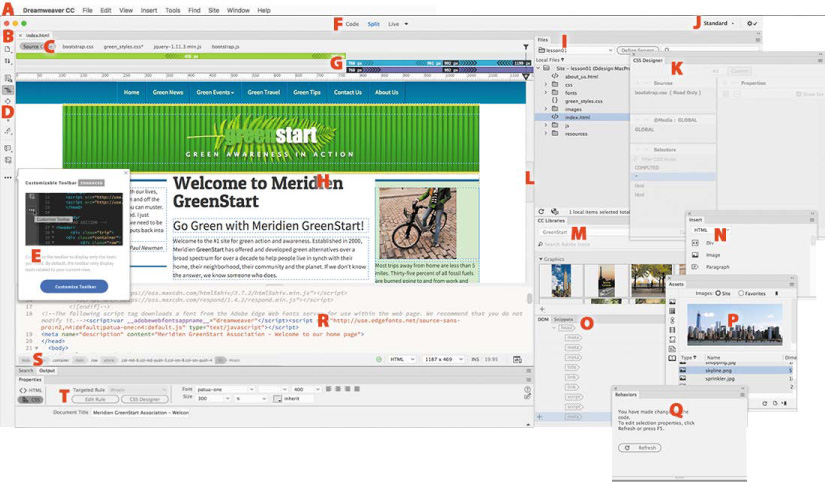Click the Open Documents toolbar icon

point(7,49)
